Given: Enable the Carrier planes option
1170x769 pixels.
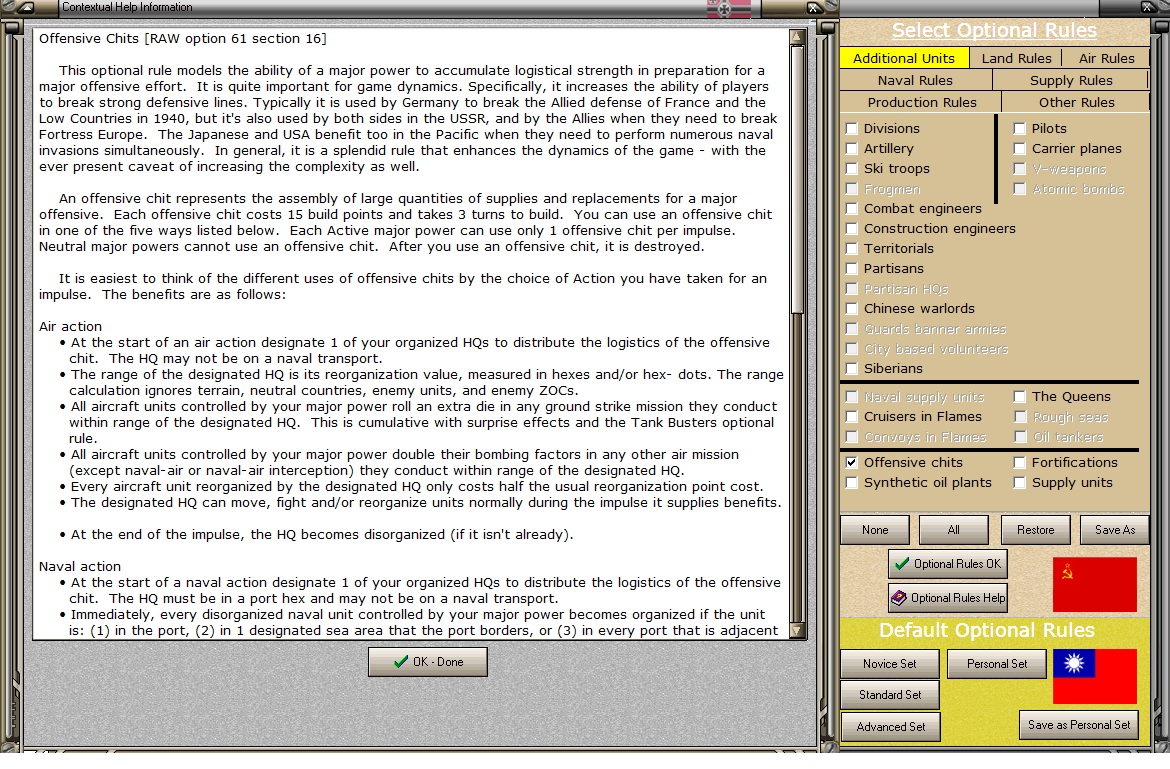Looking at the screenshot, I should click(1019, 148).
